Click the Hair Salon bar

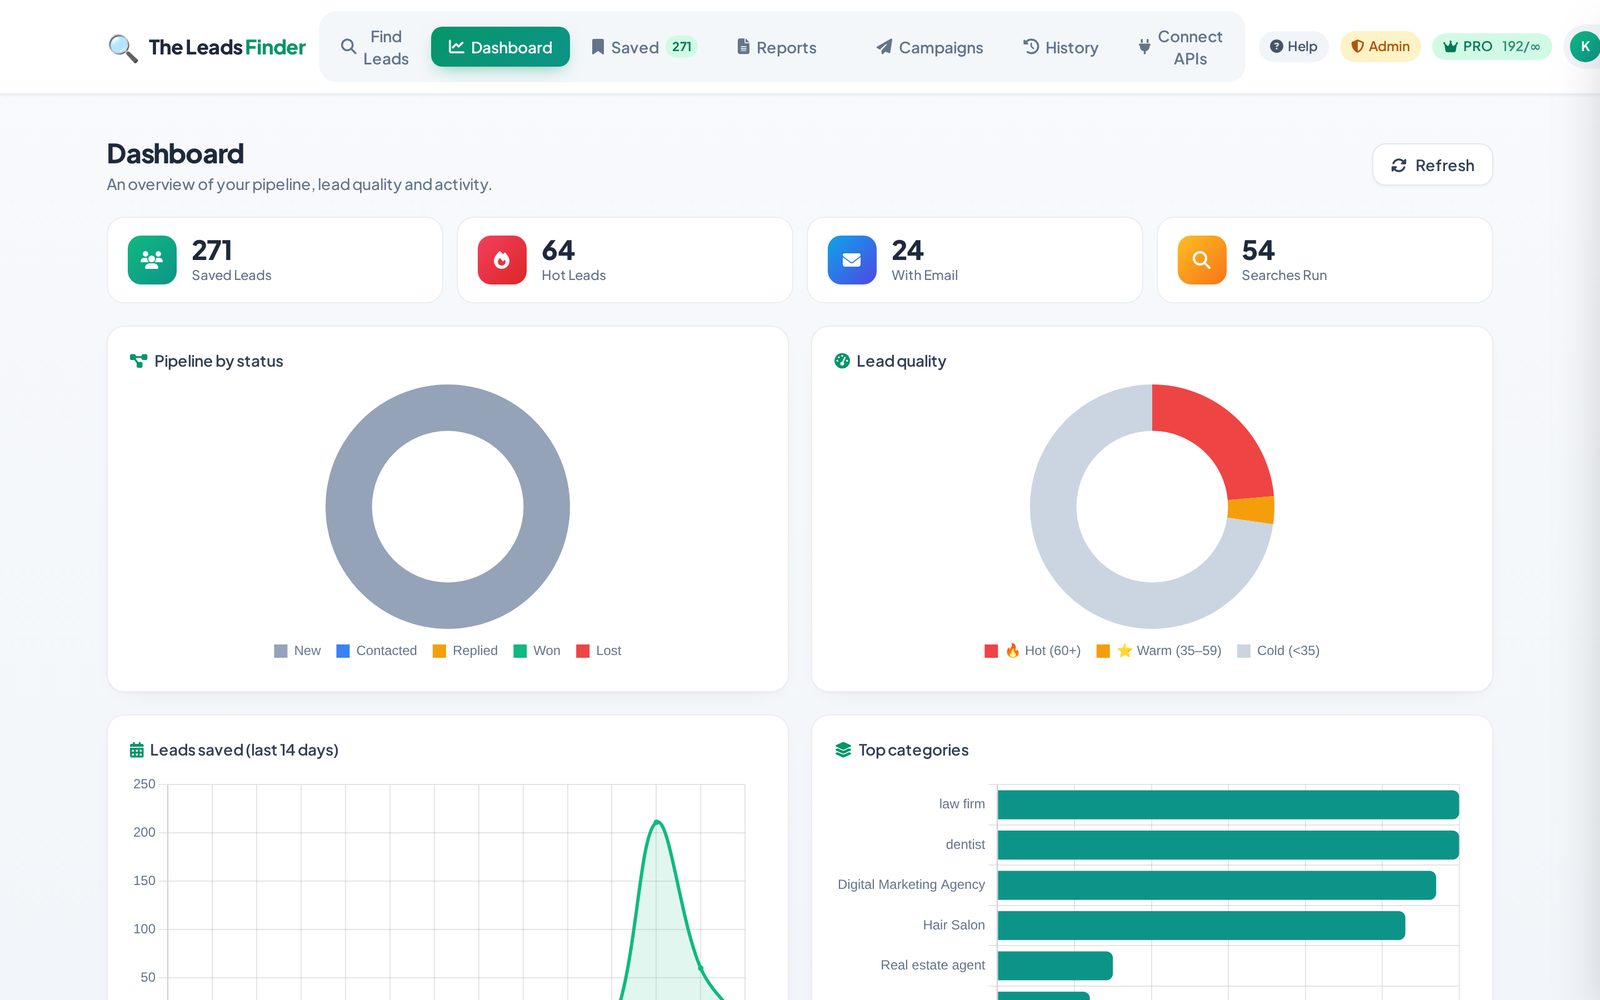(1201, 925)
